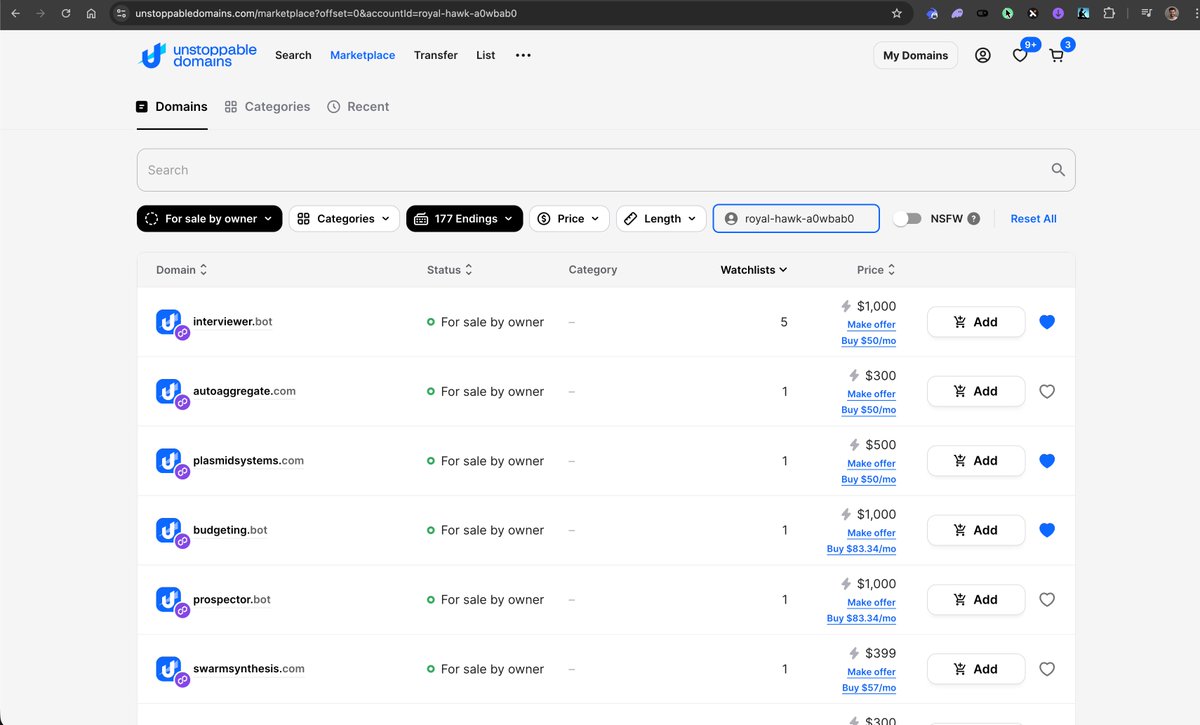Open the Price filter dropdown
This screenshot has width=1200, height=725.
click(x=569, y=219)
